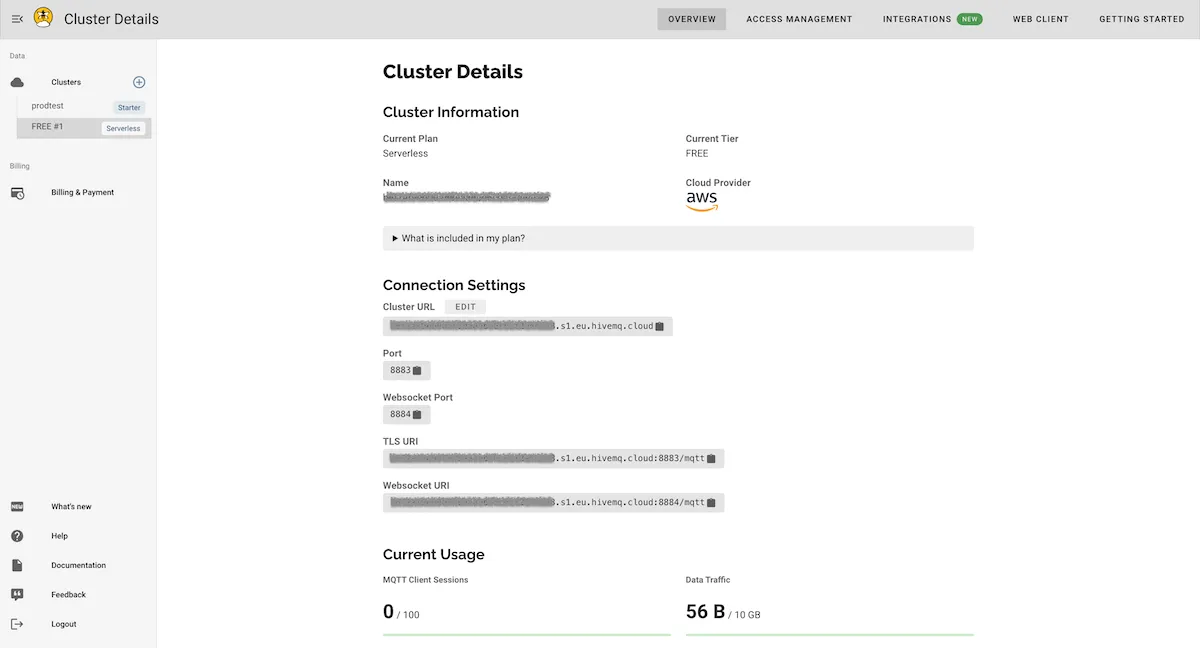This screenshot has height=648, width=1200.
Task: Click the 'Connection Settings' heading
Action: click(x=454, y=285)
